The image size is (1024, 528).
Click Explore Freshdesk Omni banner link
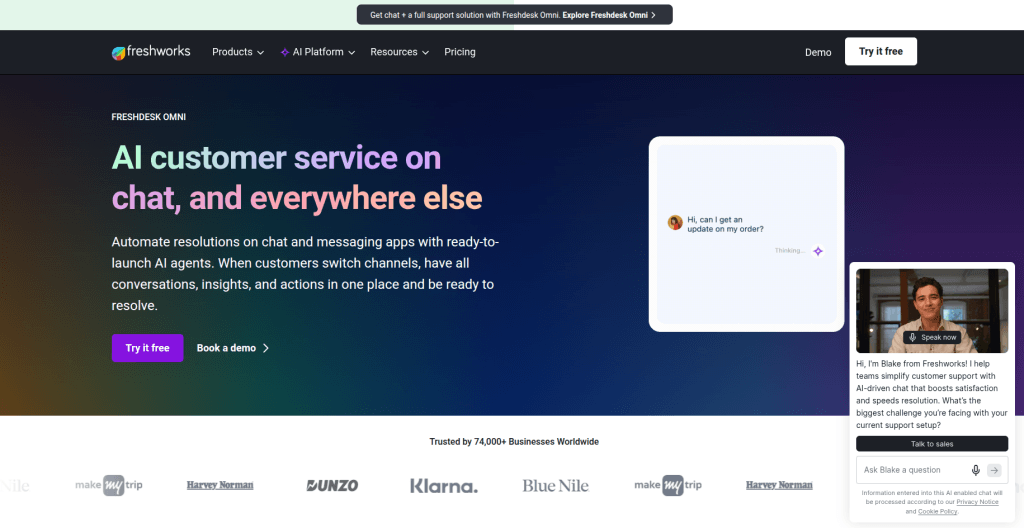pos(609,14)
